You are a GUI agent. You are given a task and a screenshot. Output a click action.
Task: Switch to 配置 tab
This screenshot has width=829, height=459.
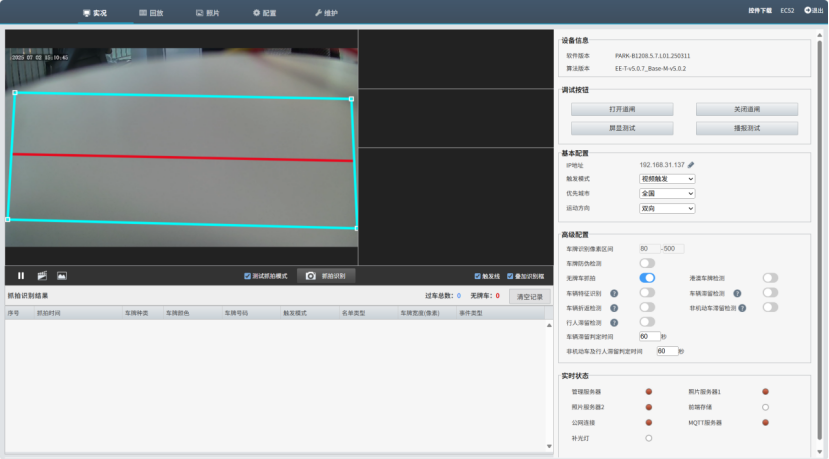(264, 13)
